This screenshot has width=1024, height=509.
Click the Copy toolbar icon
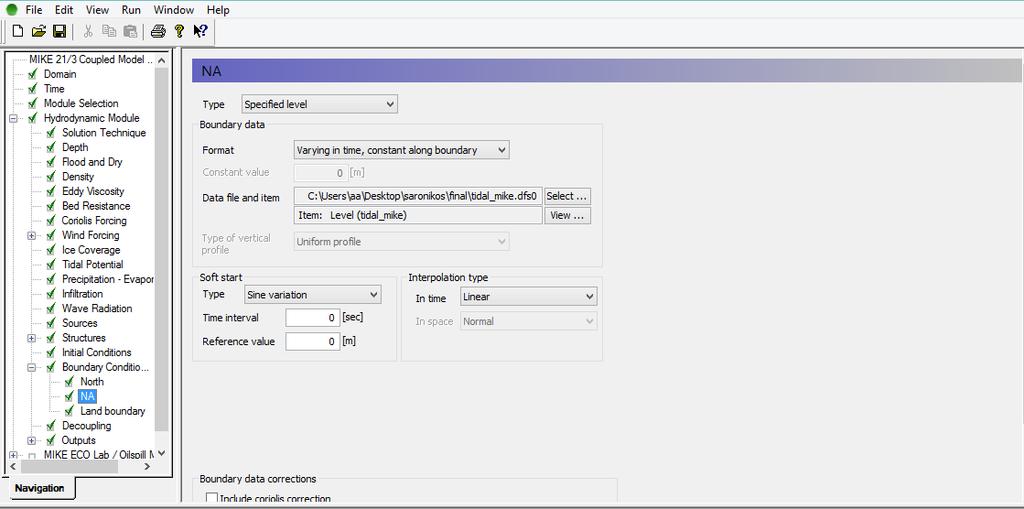click(x=109, y=31)
